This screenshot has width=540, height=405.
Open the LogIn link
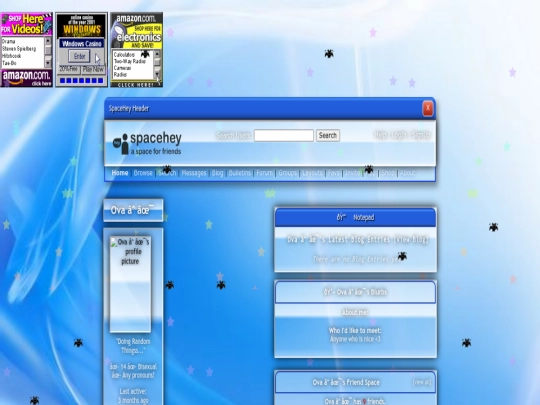399,135
